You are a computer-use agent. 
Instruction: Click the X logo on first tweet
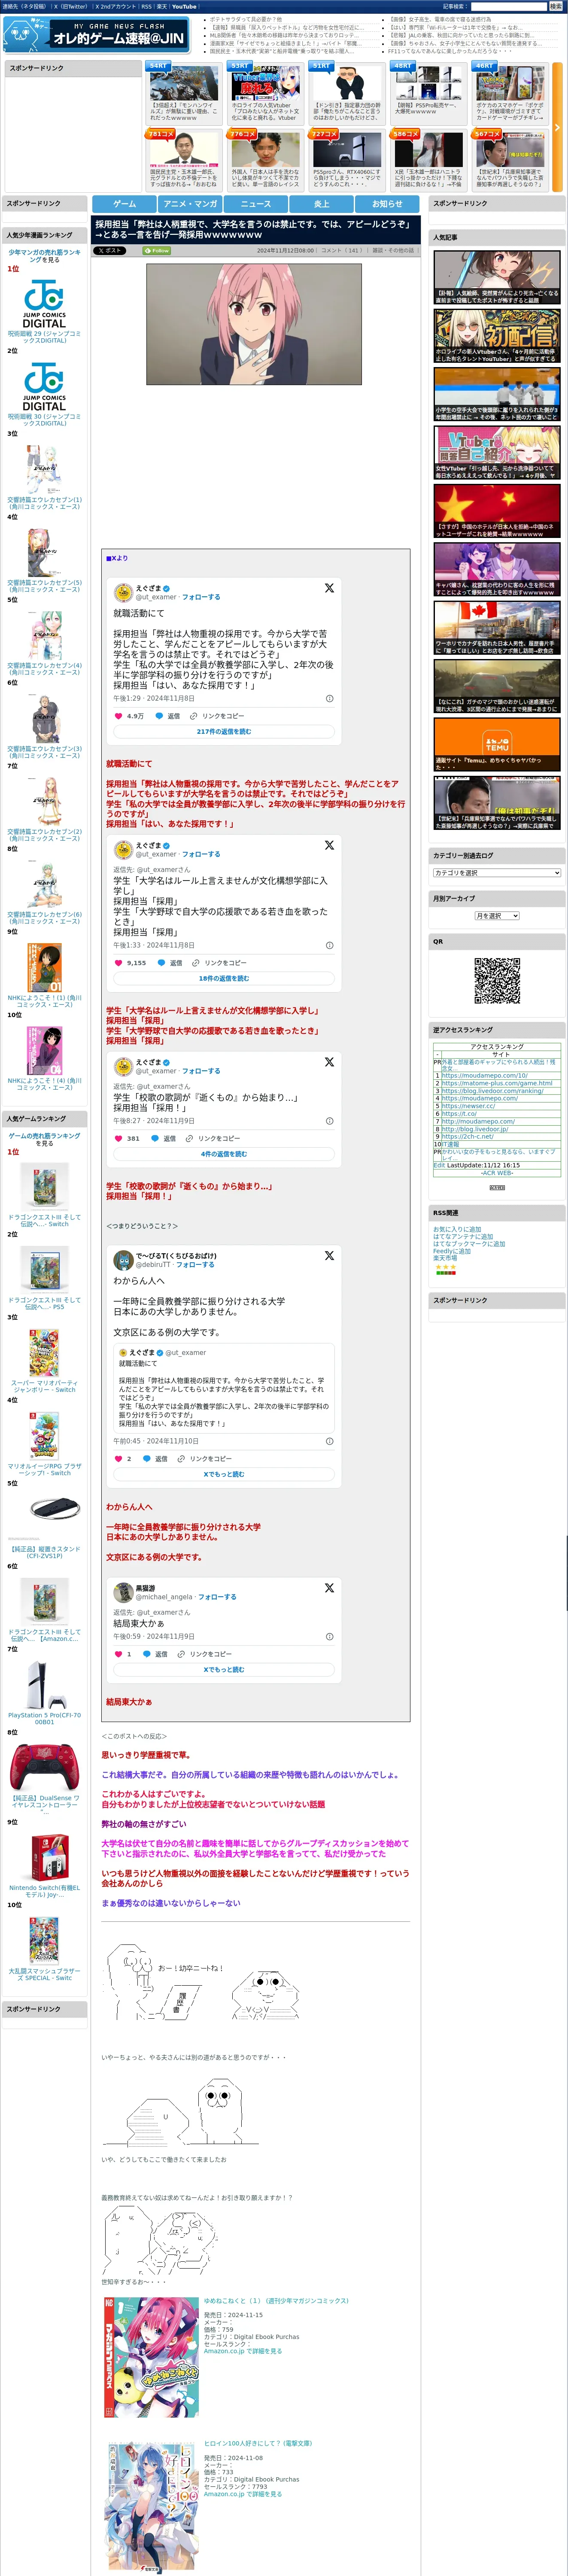tap(329, 588)
